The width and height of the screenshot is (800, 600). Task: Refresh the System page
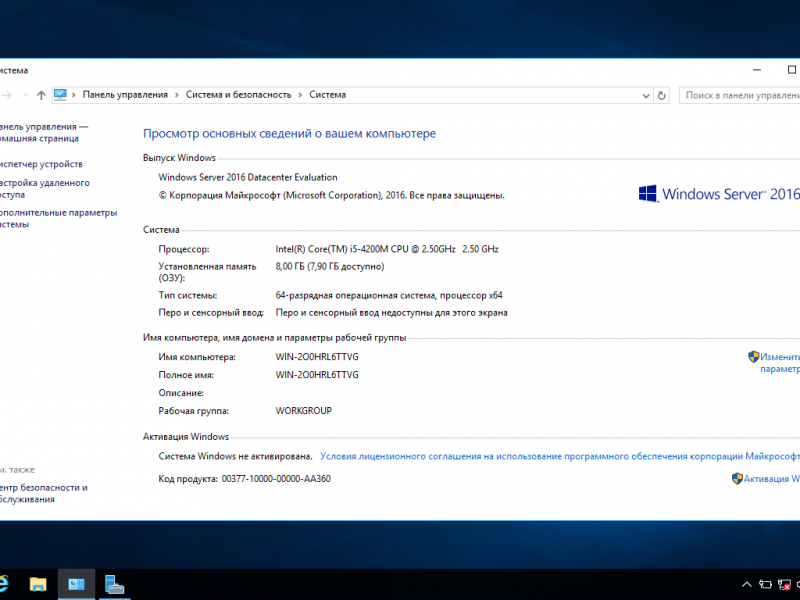point(662,95)
